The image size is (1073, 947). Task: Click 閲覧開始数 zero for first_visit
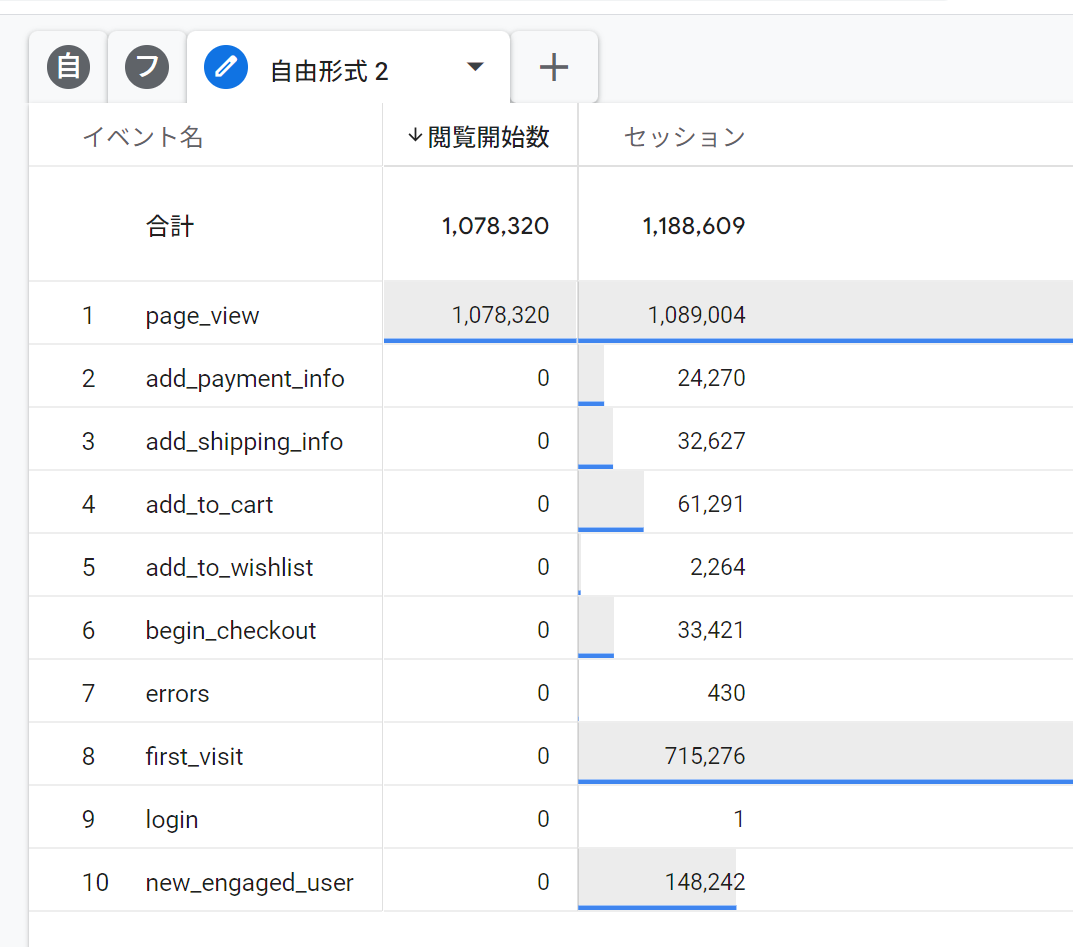coord(543,755)
